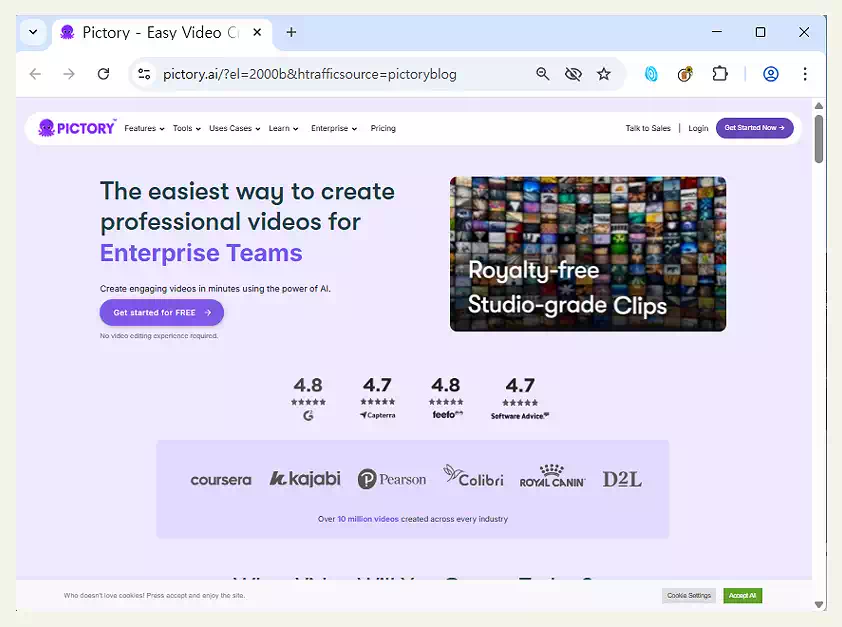Expand the Enterprise dropdown menu
The height and width of the screenshot is (627, 842).
click(333, 129)
